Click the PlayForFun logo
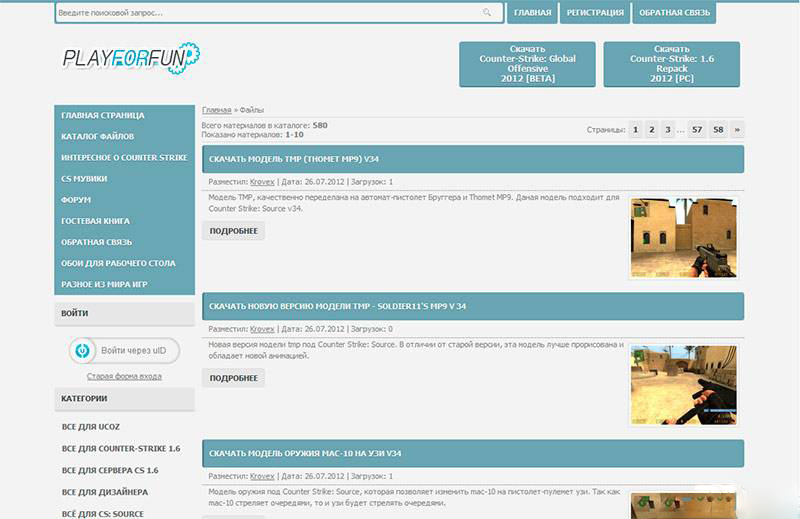800x519 pixels. coord(131,58)
